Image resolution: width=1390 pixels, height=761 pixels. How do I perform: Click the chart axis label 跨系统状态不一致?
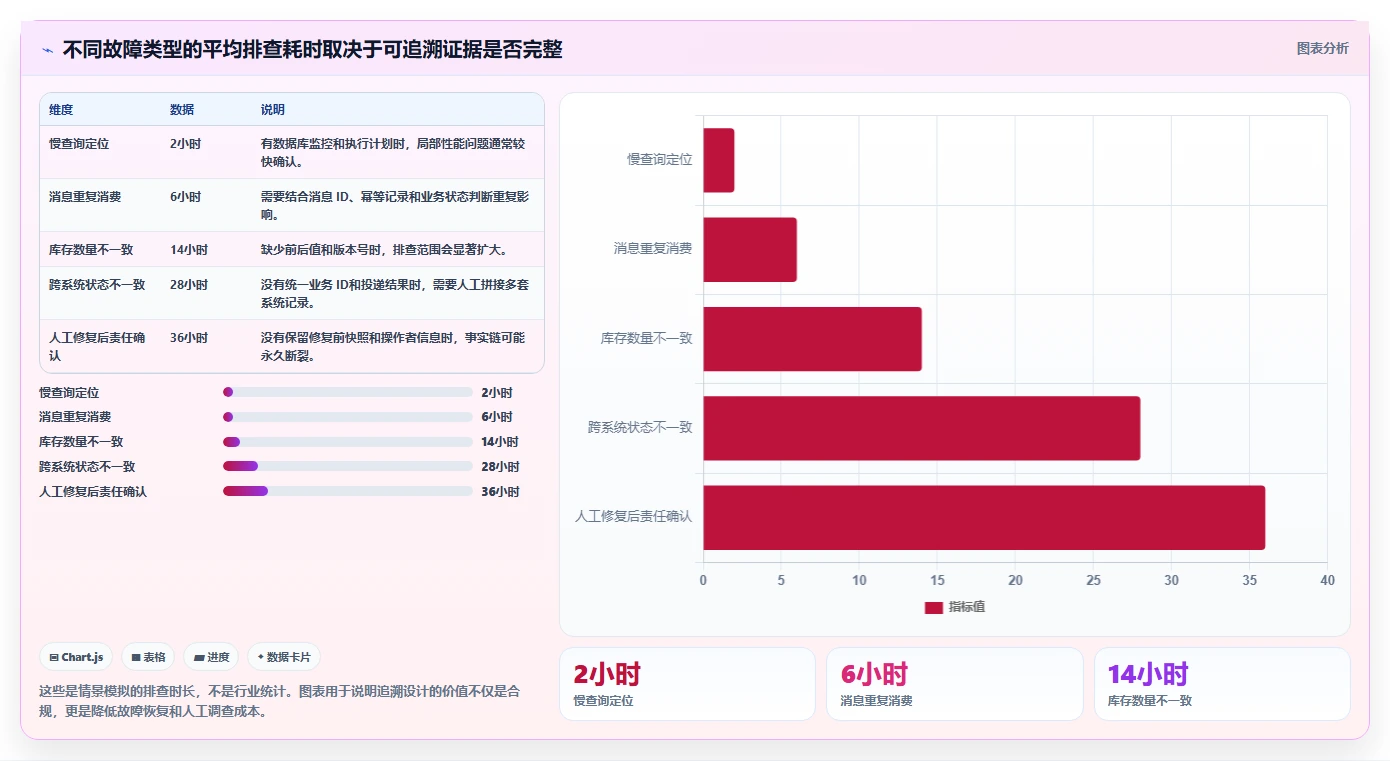pyautogui.click(x=640, y=428)
